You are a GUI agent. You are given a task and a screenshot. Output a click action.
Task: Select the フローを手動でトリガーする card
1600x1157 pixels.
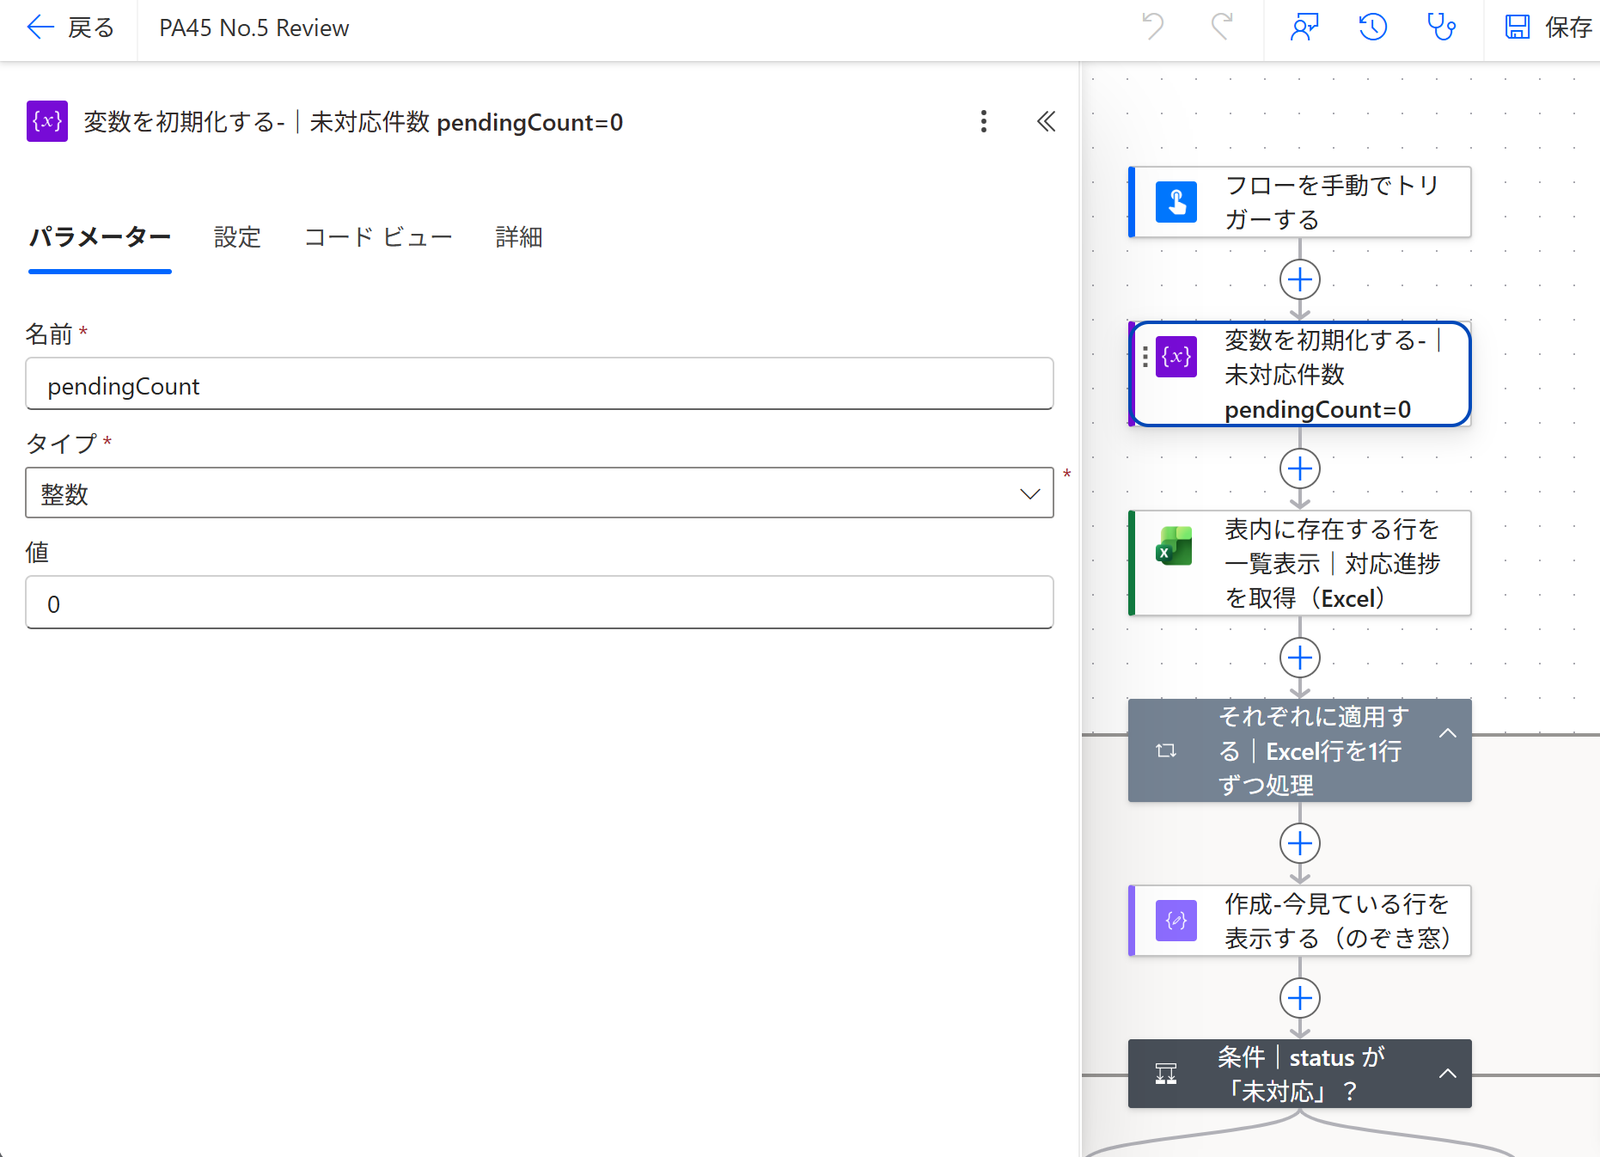click(x=1300, y=202)
